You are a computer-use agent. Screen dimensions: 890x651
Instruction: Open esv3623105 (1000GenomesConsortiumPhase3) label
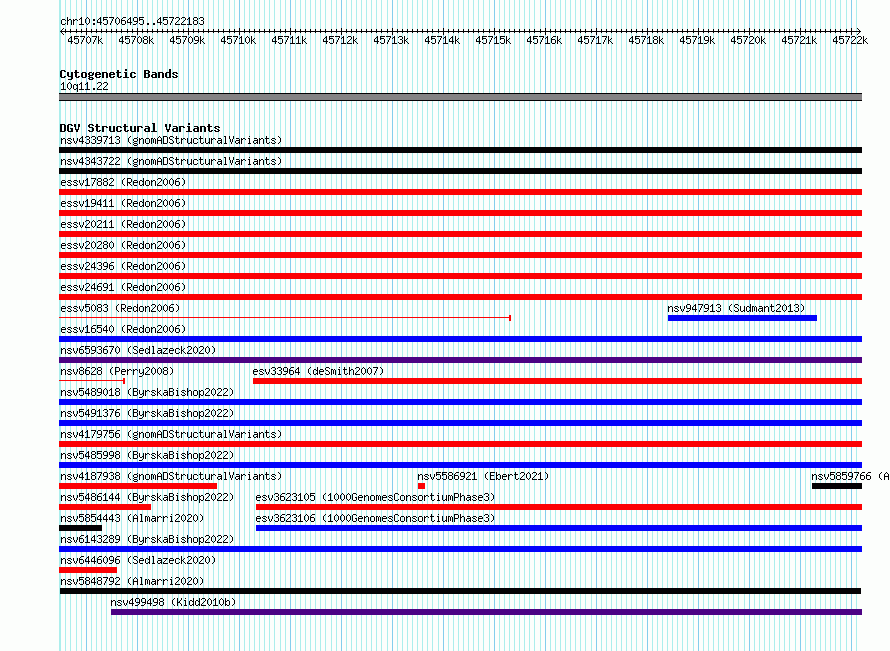click(375, 497)
